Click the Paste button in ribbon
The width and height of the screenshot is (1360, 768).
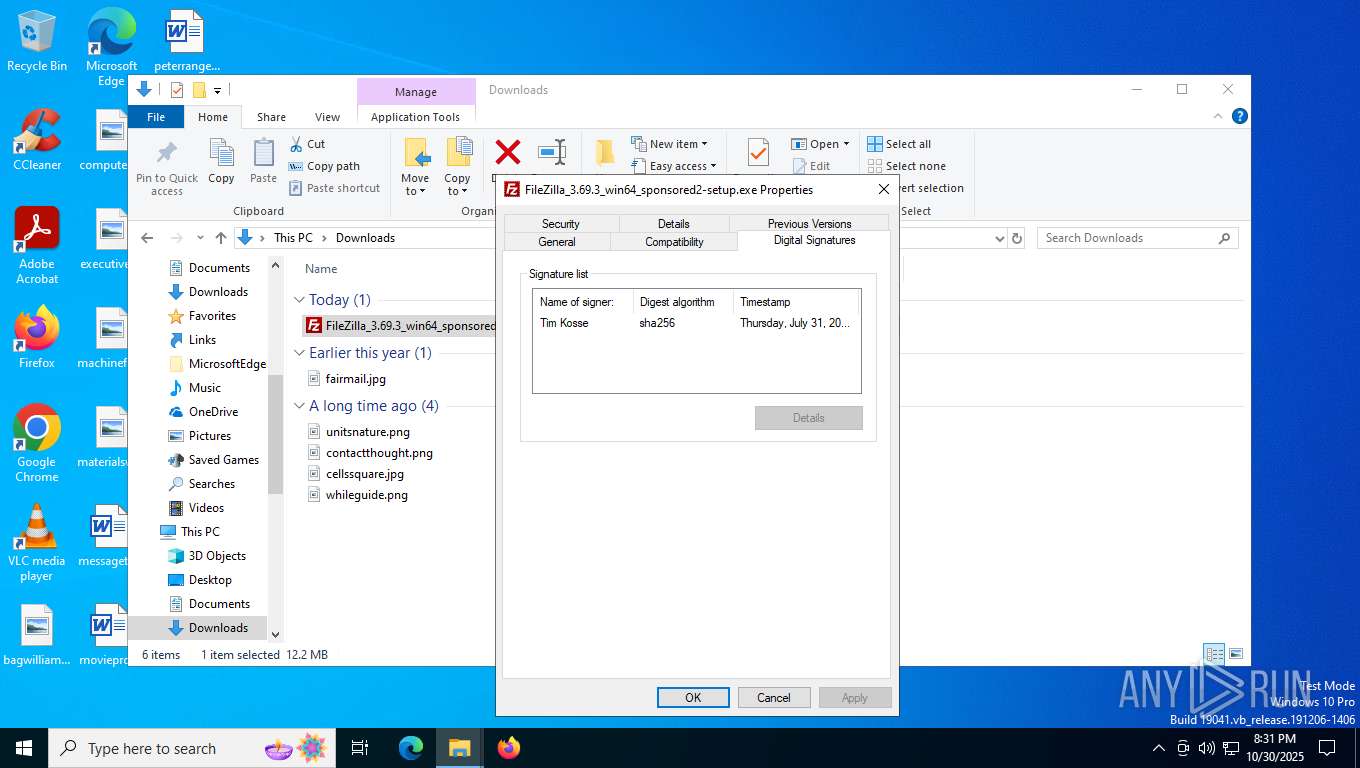263,162
